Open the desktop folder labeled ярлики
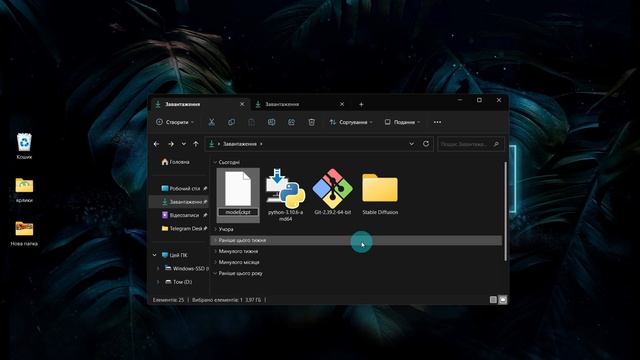This screenshot has width=640, height=360. (24, 190)
